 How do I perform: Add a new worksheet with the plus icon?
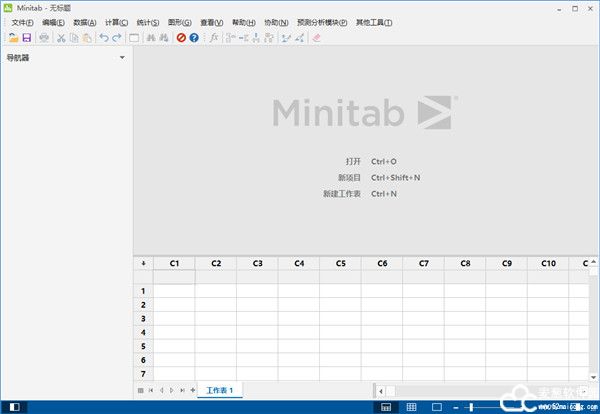point(193,390)
